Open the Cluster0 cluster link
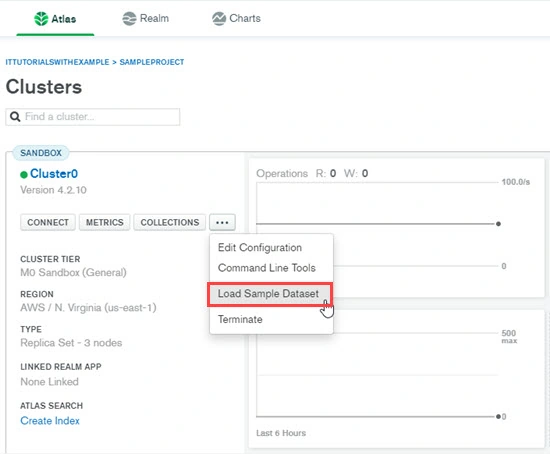 coord(54,173)
